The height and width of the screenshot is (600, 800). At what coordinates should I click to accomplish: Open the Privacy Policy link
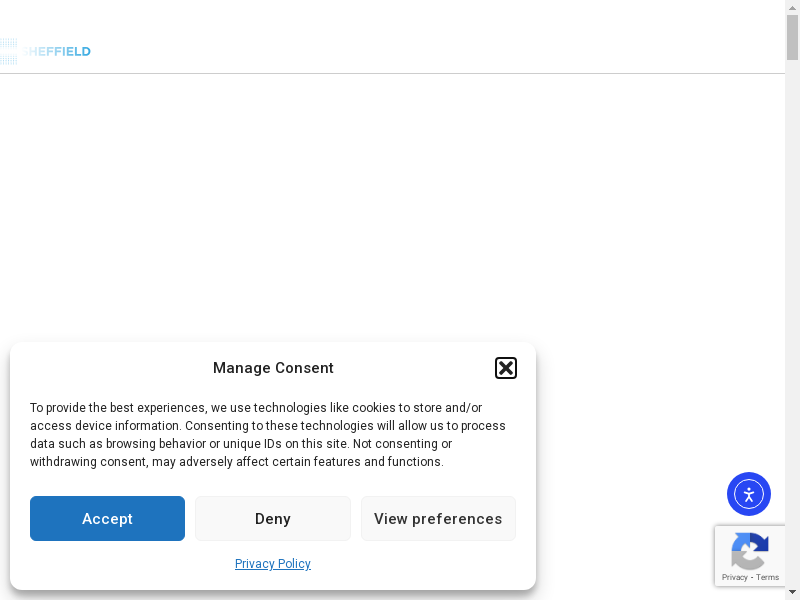(272, 564)
